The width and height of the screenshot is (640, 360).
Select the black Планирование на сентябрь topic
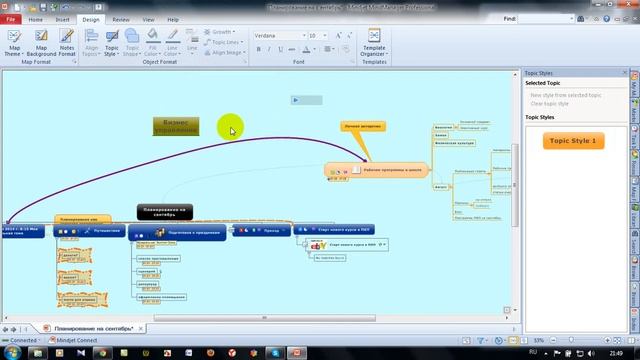pos(165,212)
